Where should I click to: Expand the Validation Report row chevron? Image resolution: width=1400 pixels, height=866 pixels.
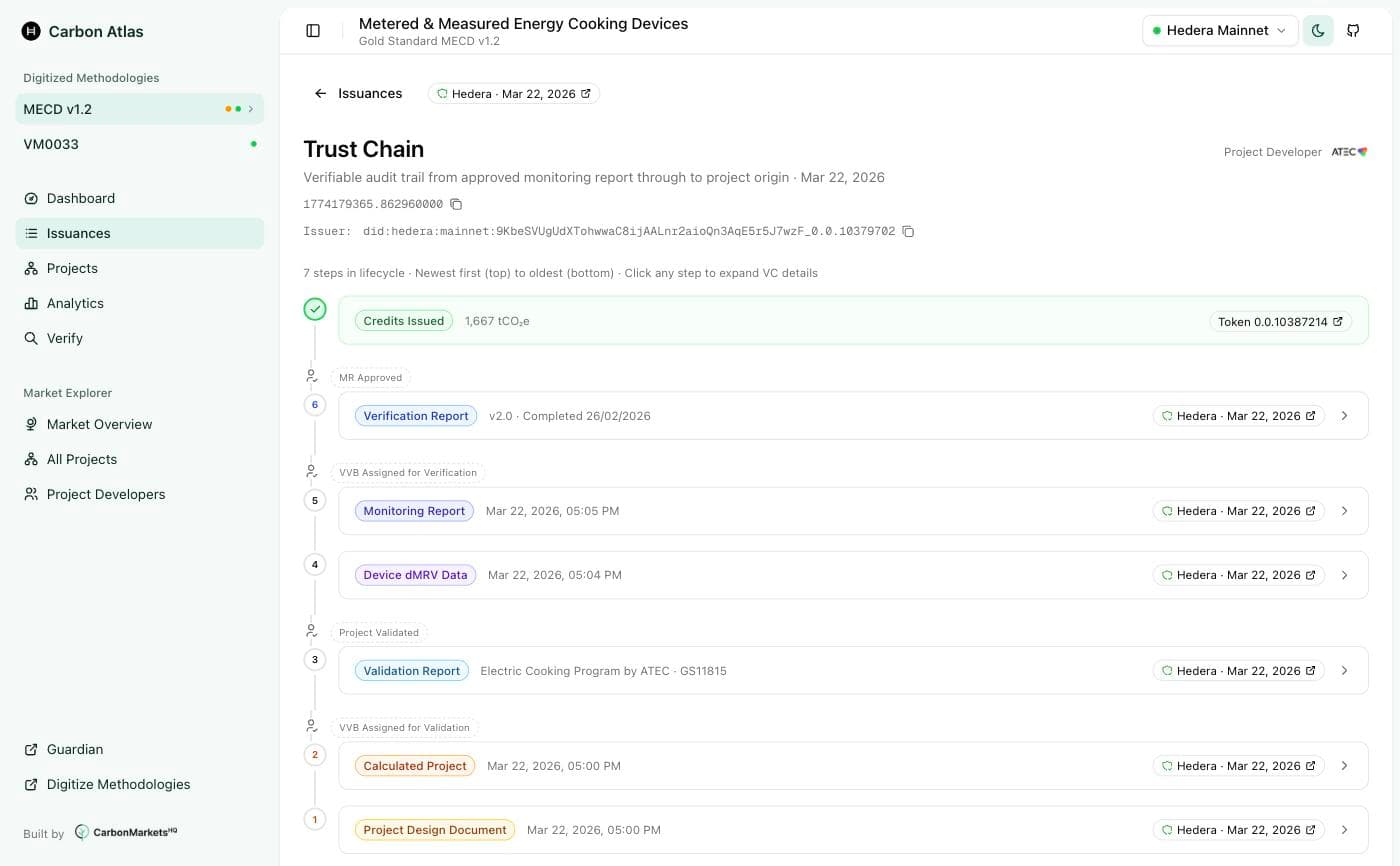pos(1344,671)
